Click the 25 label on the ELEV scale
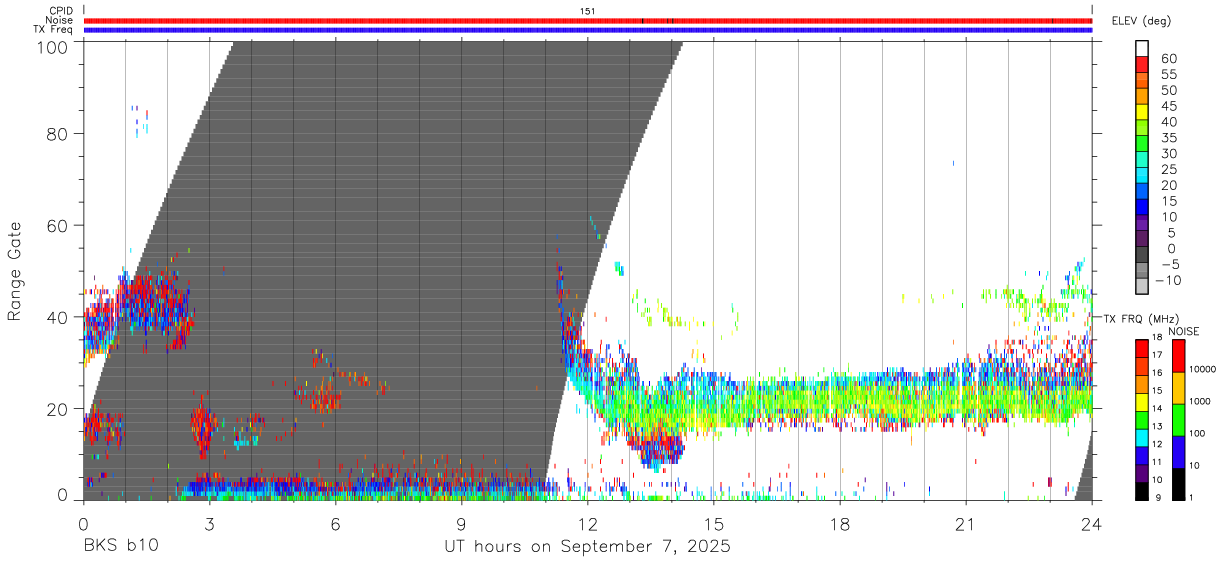Screen dimensions: 1228x567 1168,170
